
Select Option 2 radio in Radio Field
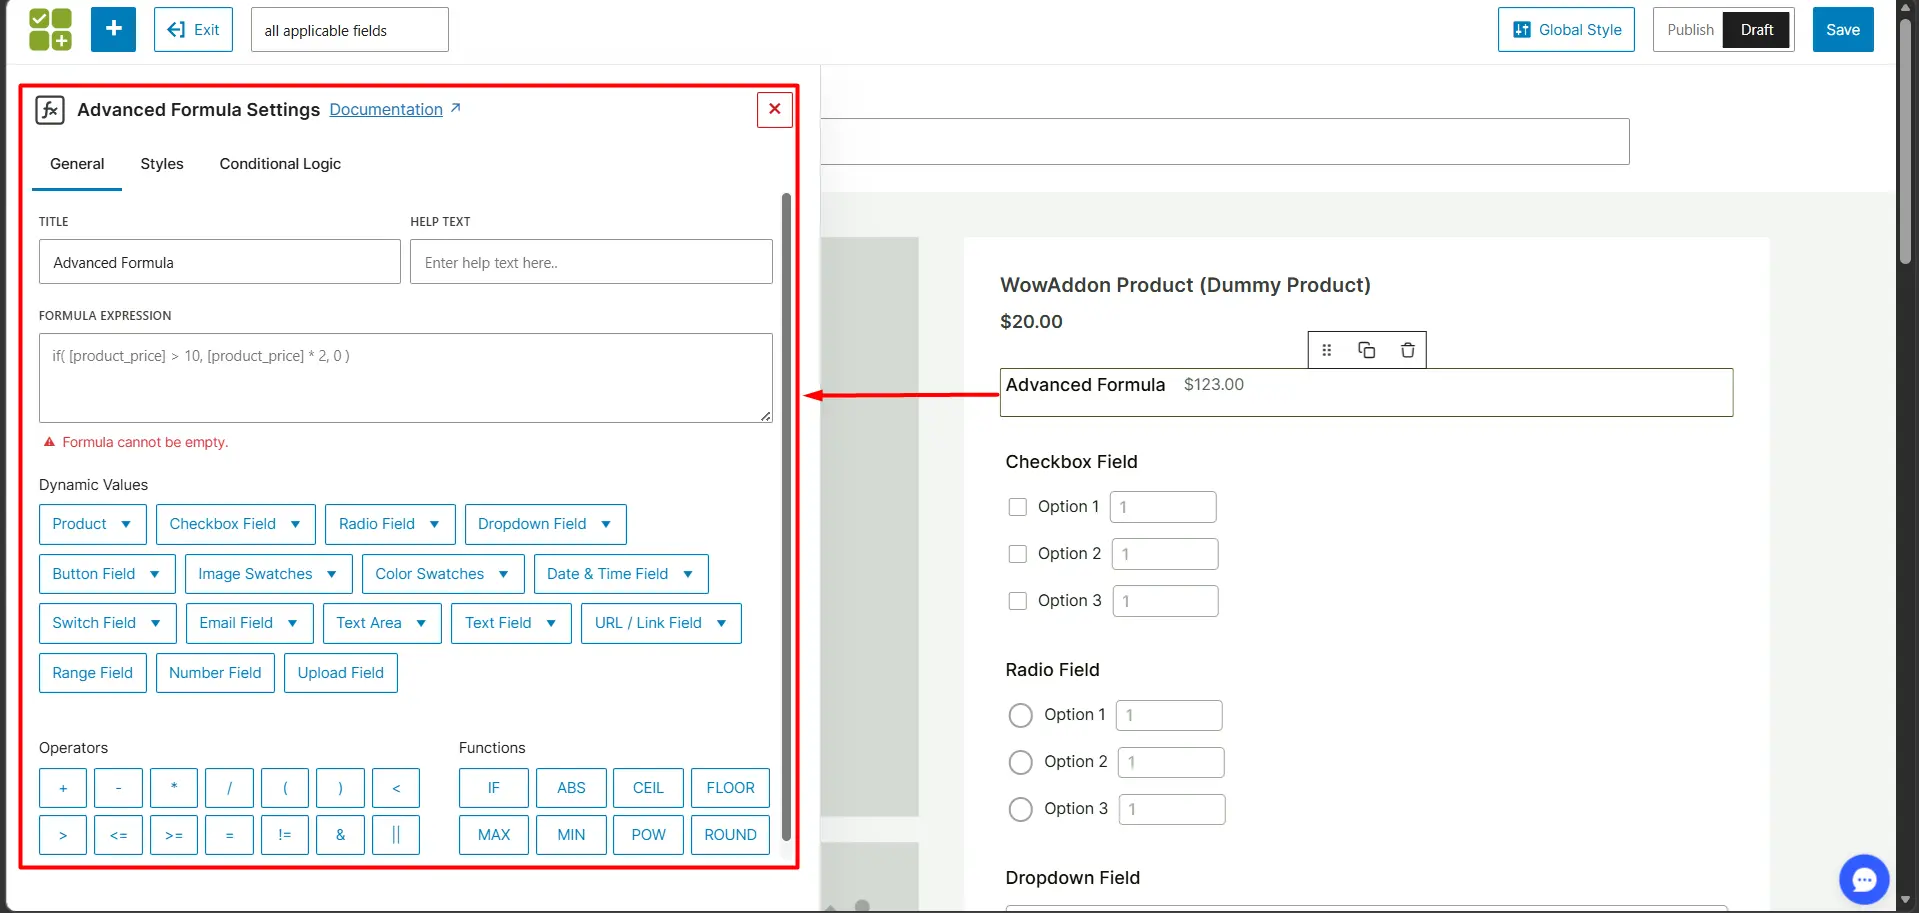pos(1020,761)
